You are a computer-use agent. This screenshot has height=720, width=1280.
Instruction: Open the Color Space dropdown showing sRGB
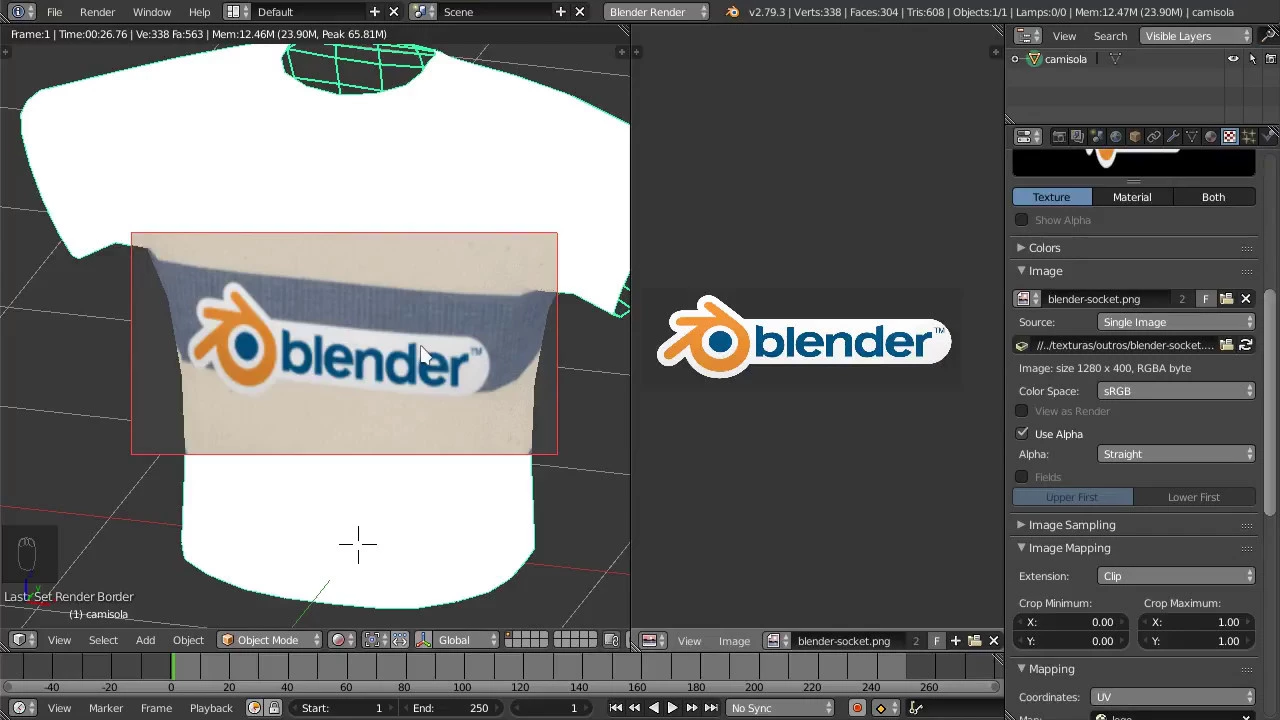pos(1176,391)
